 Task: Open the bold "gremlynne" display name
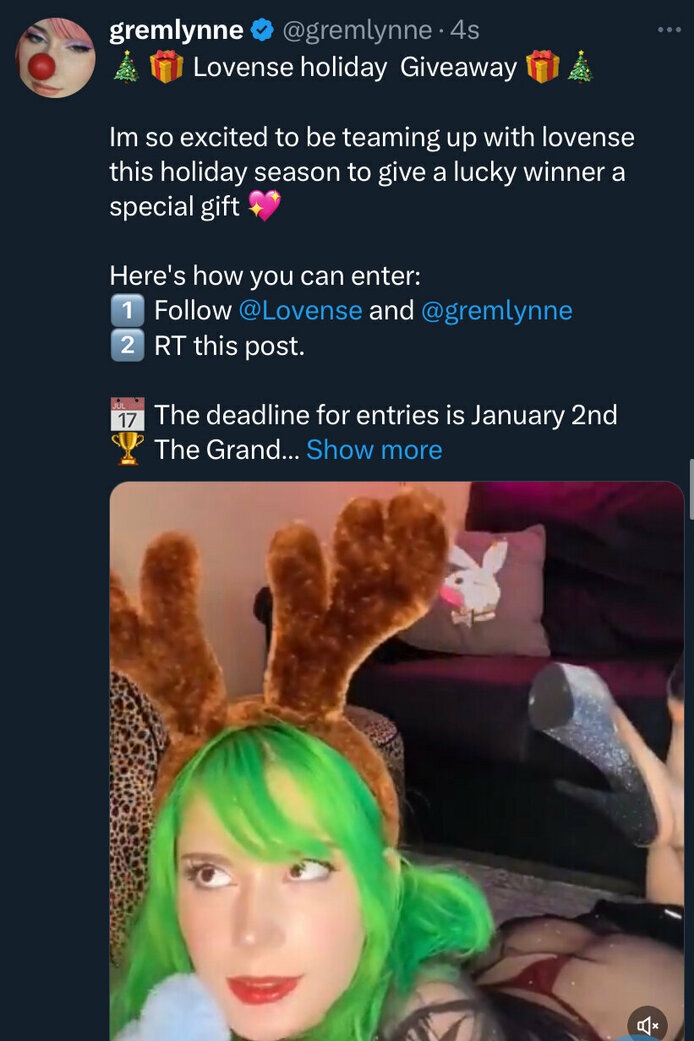(x=176, y=31)
